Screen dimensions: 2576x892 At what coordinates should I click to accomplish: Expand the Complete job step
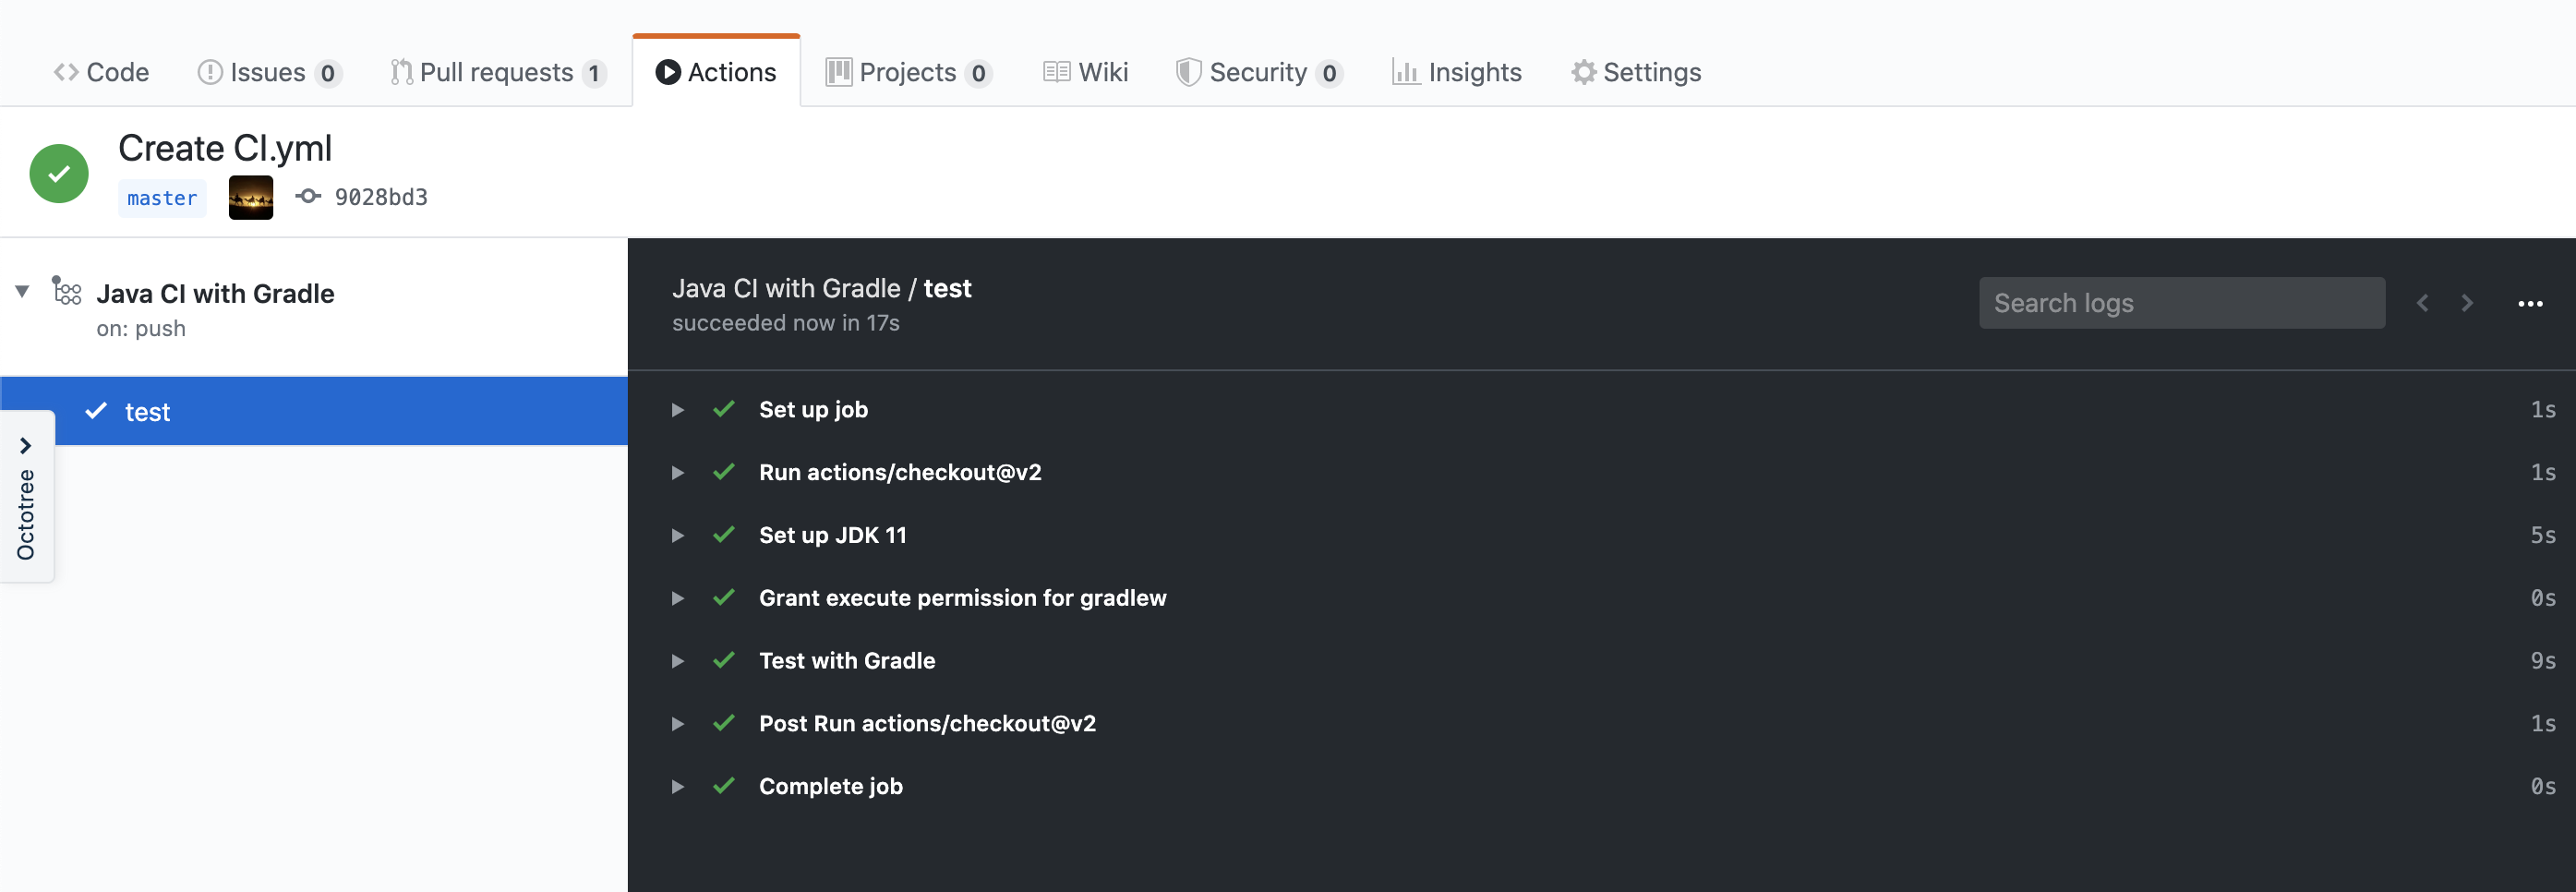point(678,787)
